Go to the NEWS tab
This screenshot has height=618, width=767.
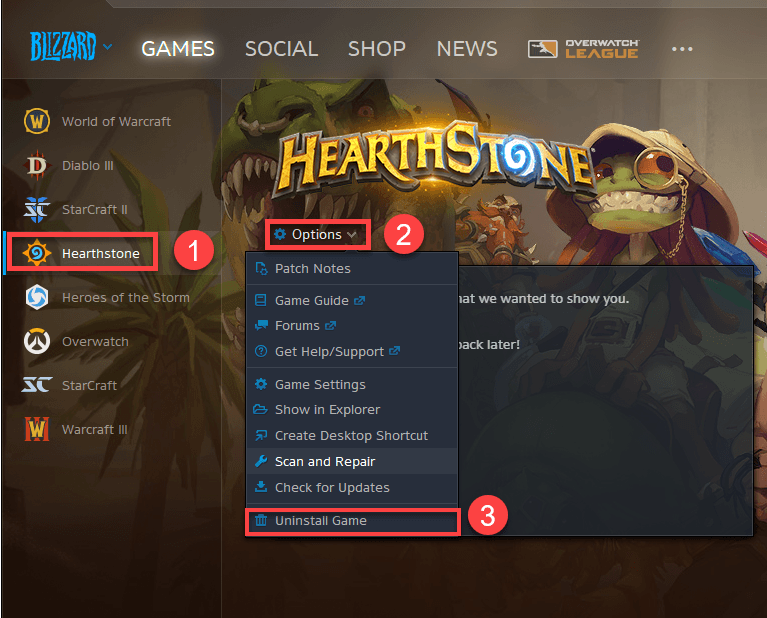coord(467,49)
